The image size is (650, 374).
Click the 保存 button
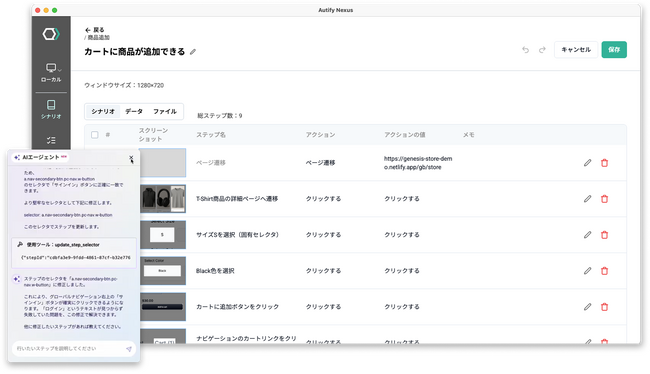coord(614,50)
